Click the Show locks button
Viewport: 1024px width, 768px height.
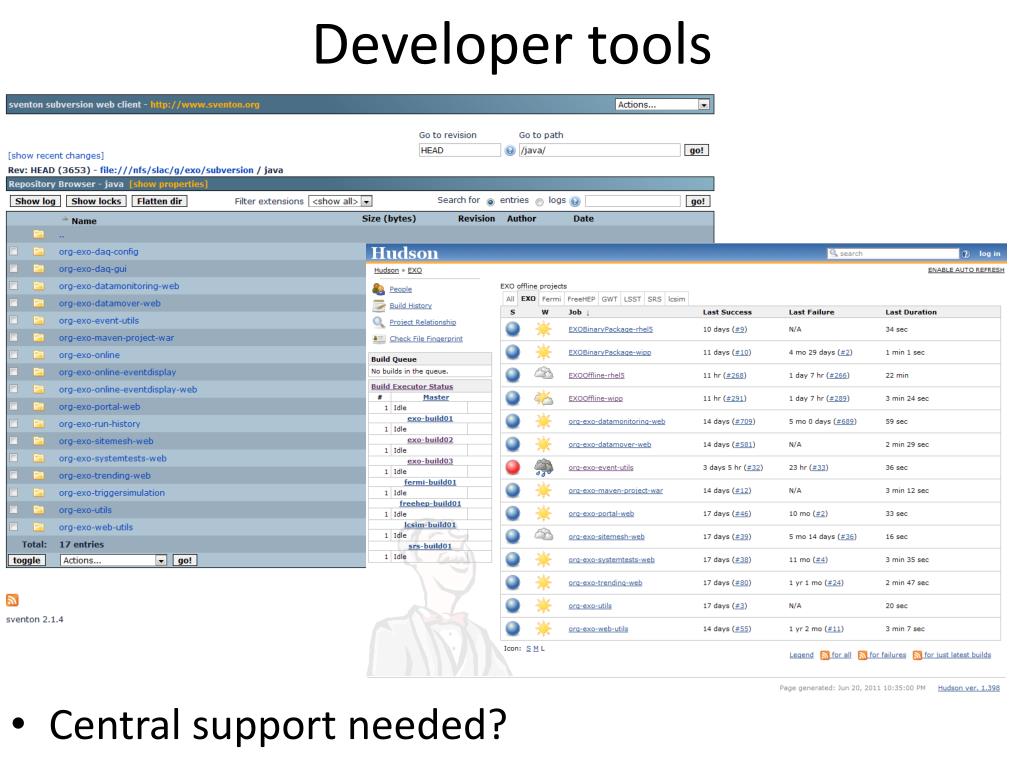pos(96,201)
